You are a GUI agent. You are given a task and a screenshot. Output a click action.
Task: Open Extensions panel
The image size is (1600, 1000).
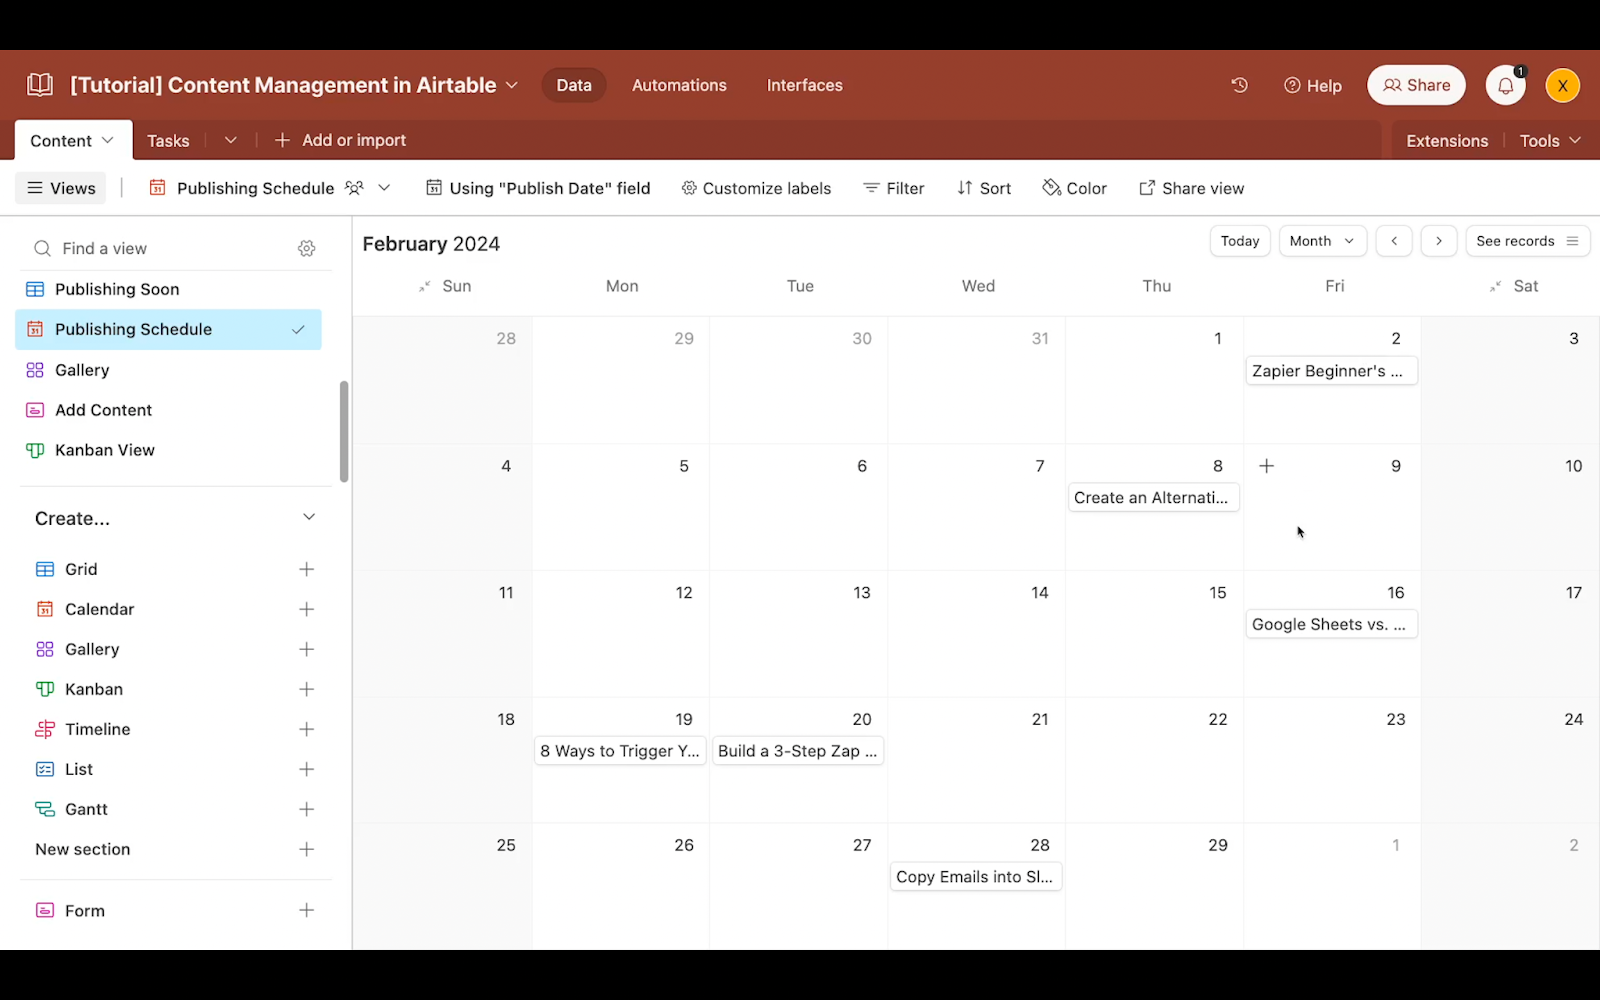click(x=1447, y=141)
